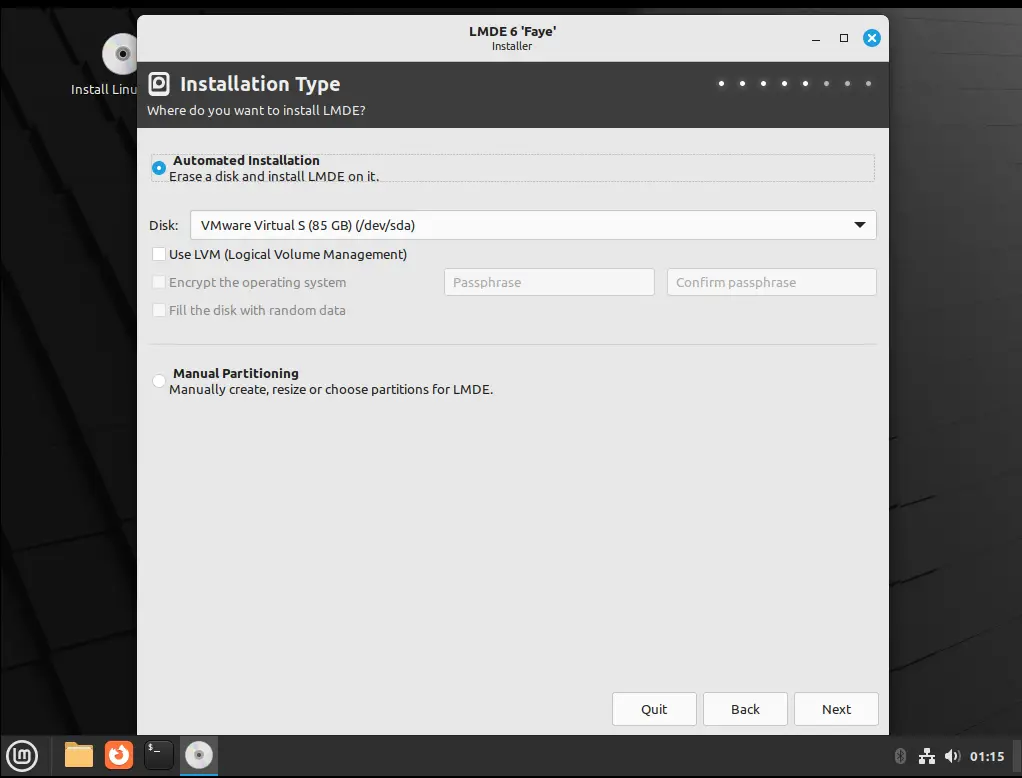Click 'Erase a disk and install LMDE' text

tap(274, 177)
